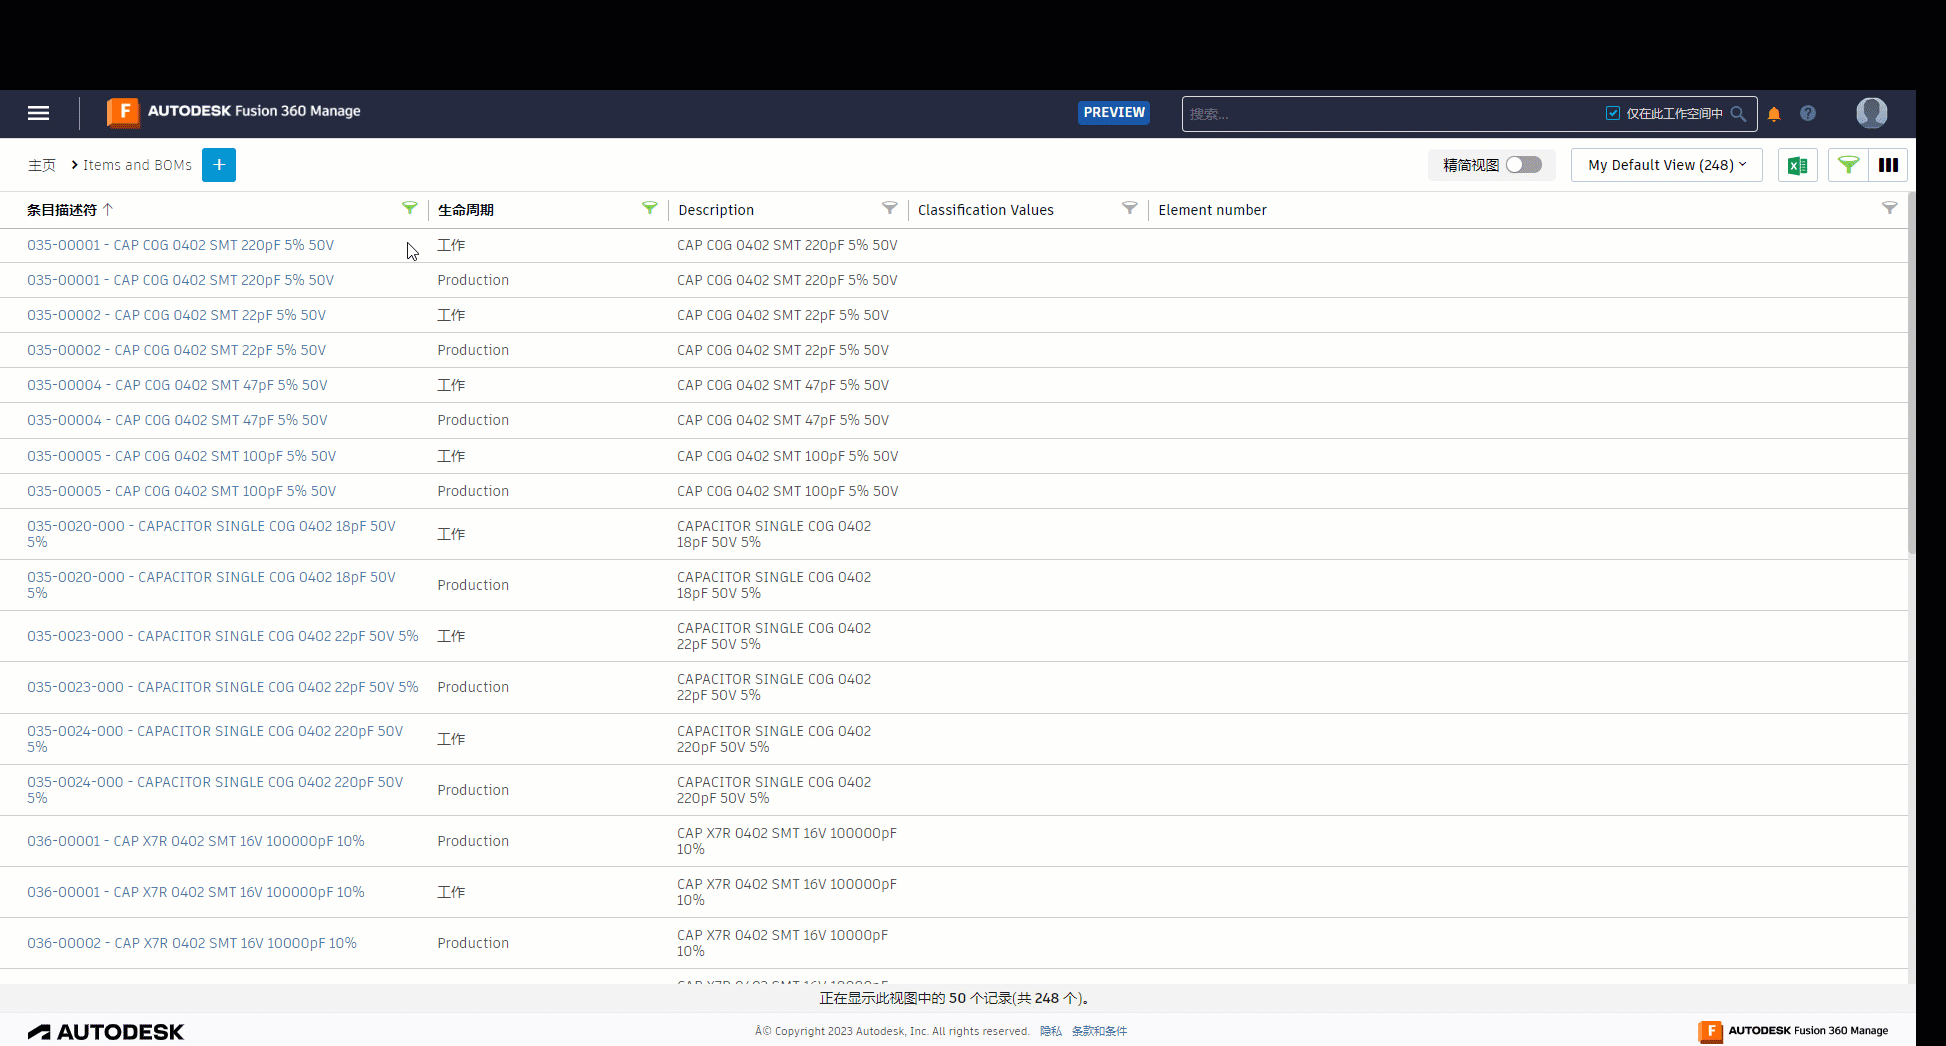Open 036-00002 CAP X7R 10000pF item
The width and height of the screenshot is (1946, 1046).
191,943
